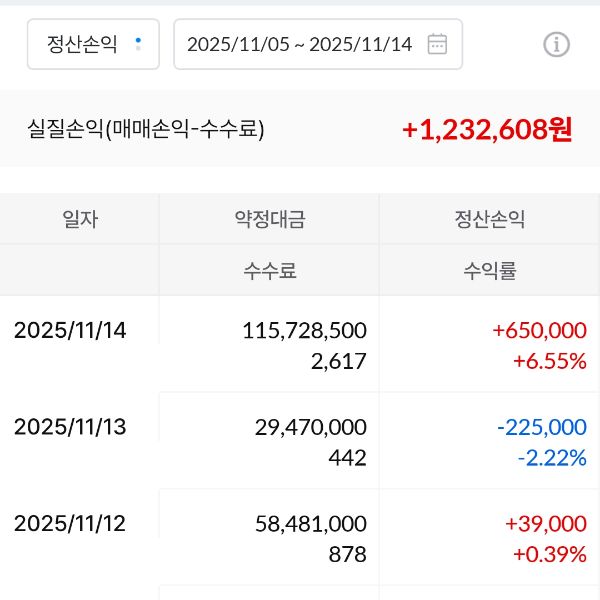The height and width of the screenshot is (600, 600).
Task: Click the -225,000 loss amount
Action: click(541, 427)
